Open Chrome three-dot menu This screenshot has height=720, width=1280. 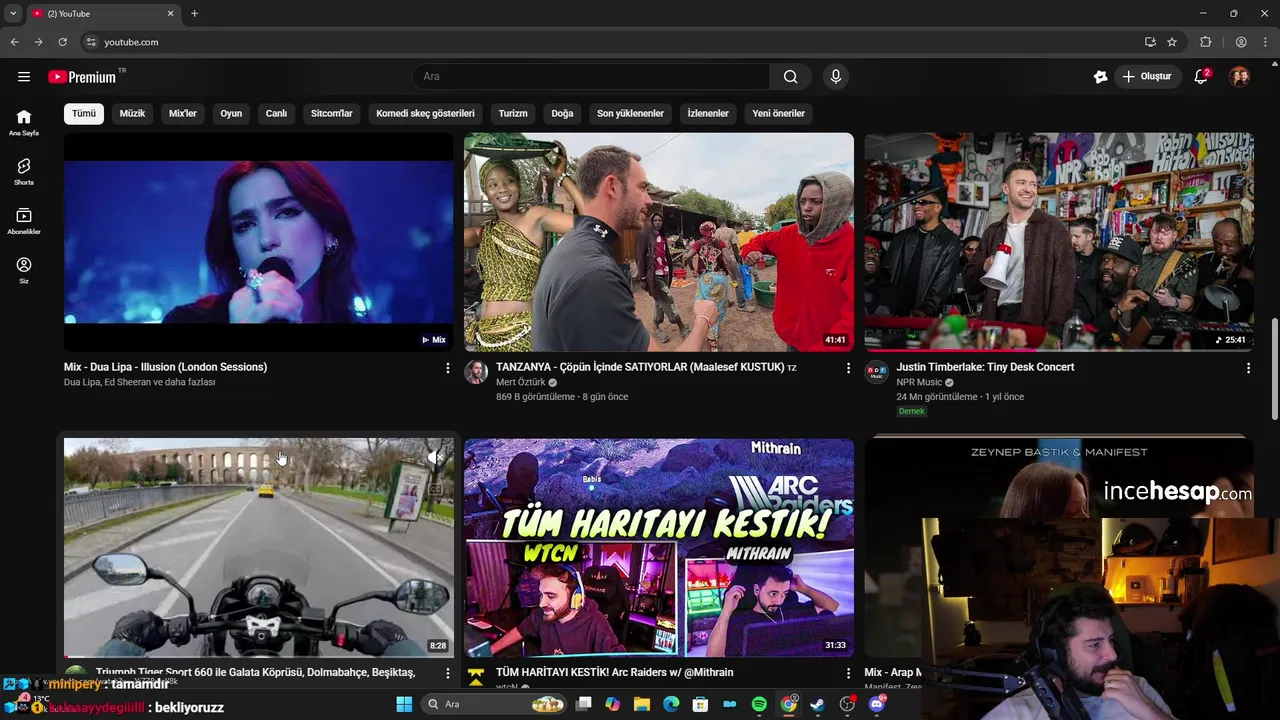click(x=1266, y=42)
